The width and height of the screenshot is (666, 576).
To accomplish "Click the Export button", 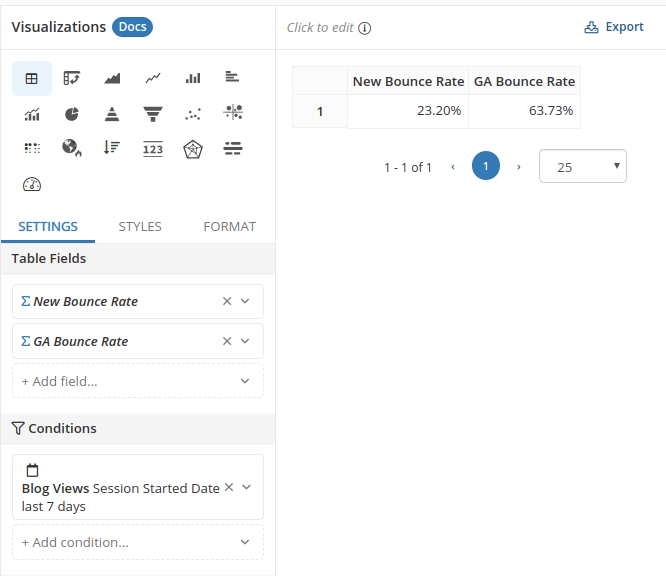I will 614,27.
